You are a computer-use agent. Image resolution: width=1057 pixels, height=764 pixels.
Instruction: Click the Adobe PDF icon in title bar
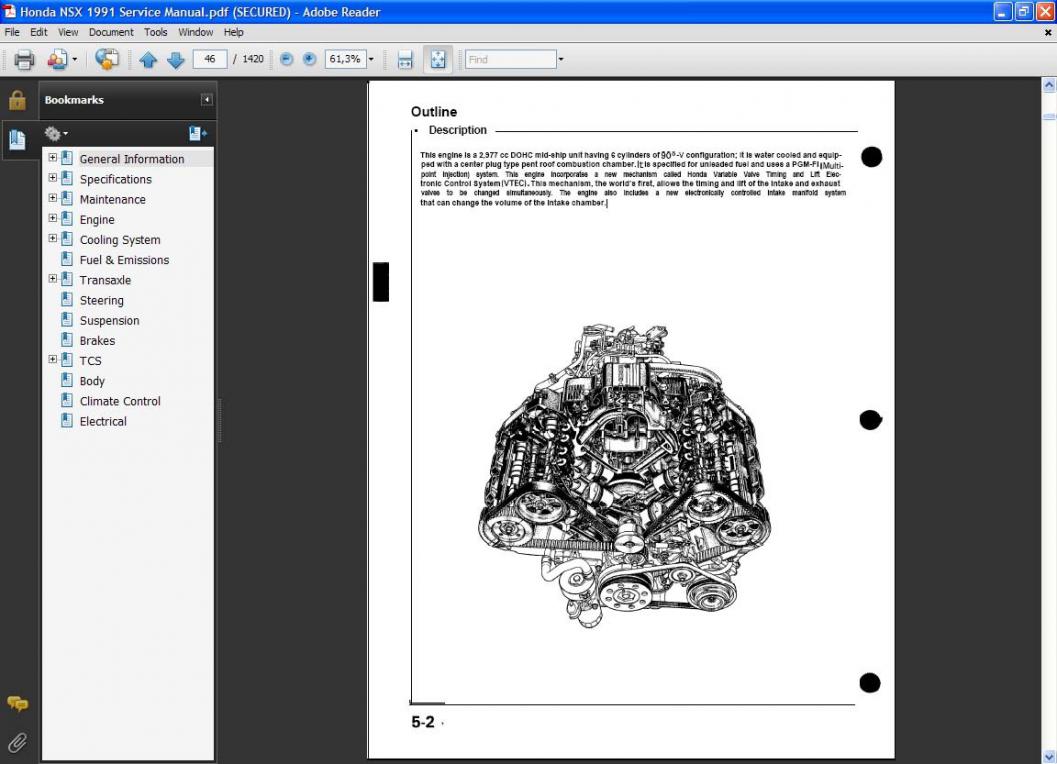9,11
